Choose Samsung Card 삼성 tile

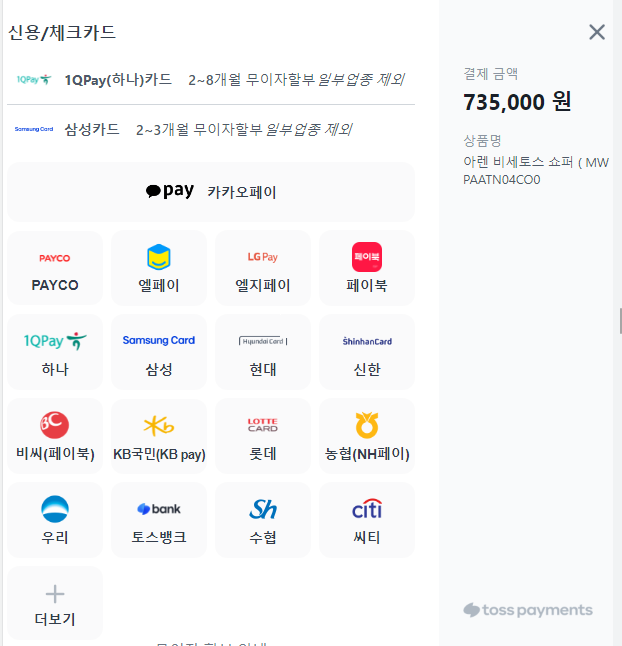click(159, 352)
